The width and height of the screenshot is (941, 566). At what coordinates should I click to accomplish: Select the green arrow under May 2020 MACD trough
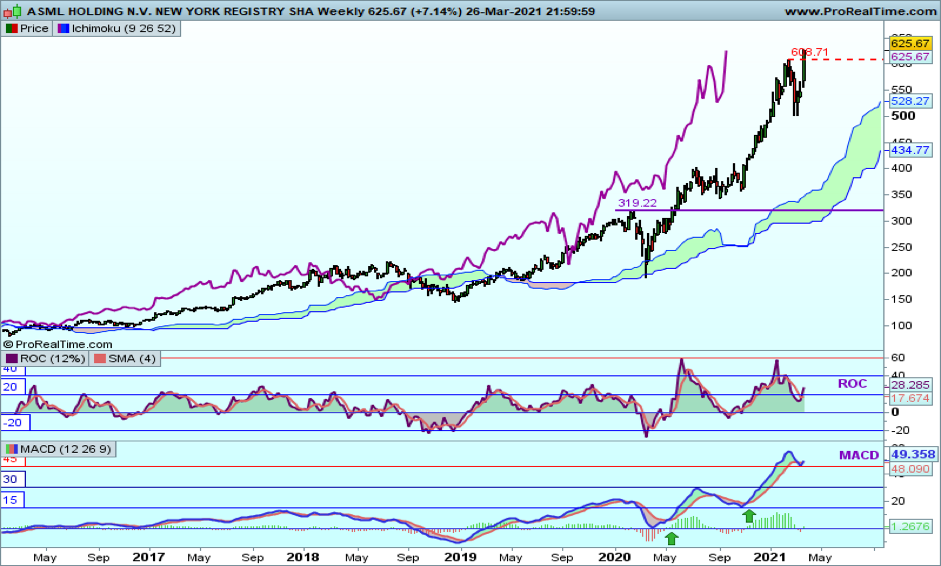point(672,538)
